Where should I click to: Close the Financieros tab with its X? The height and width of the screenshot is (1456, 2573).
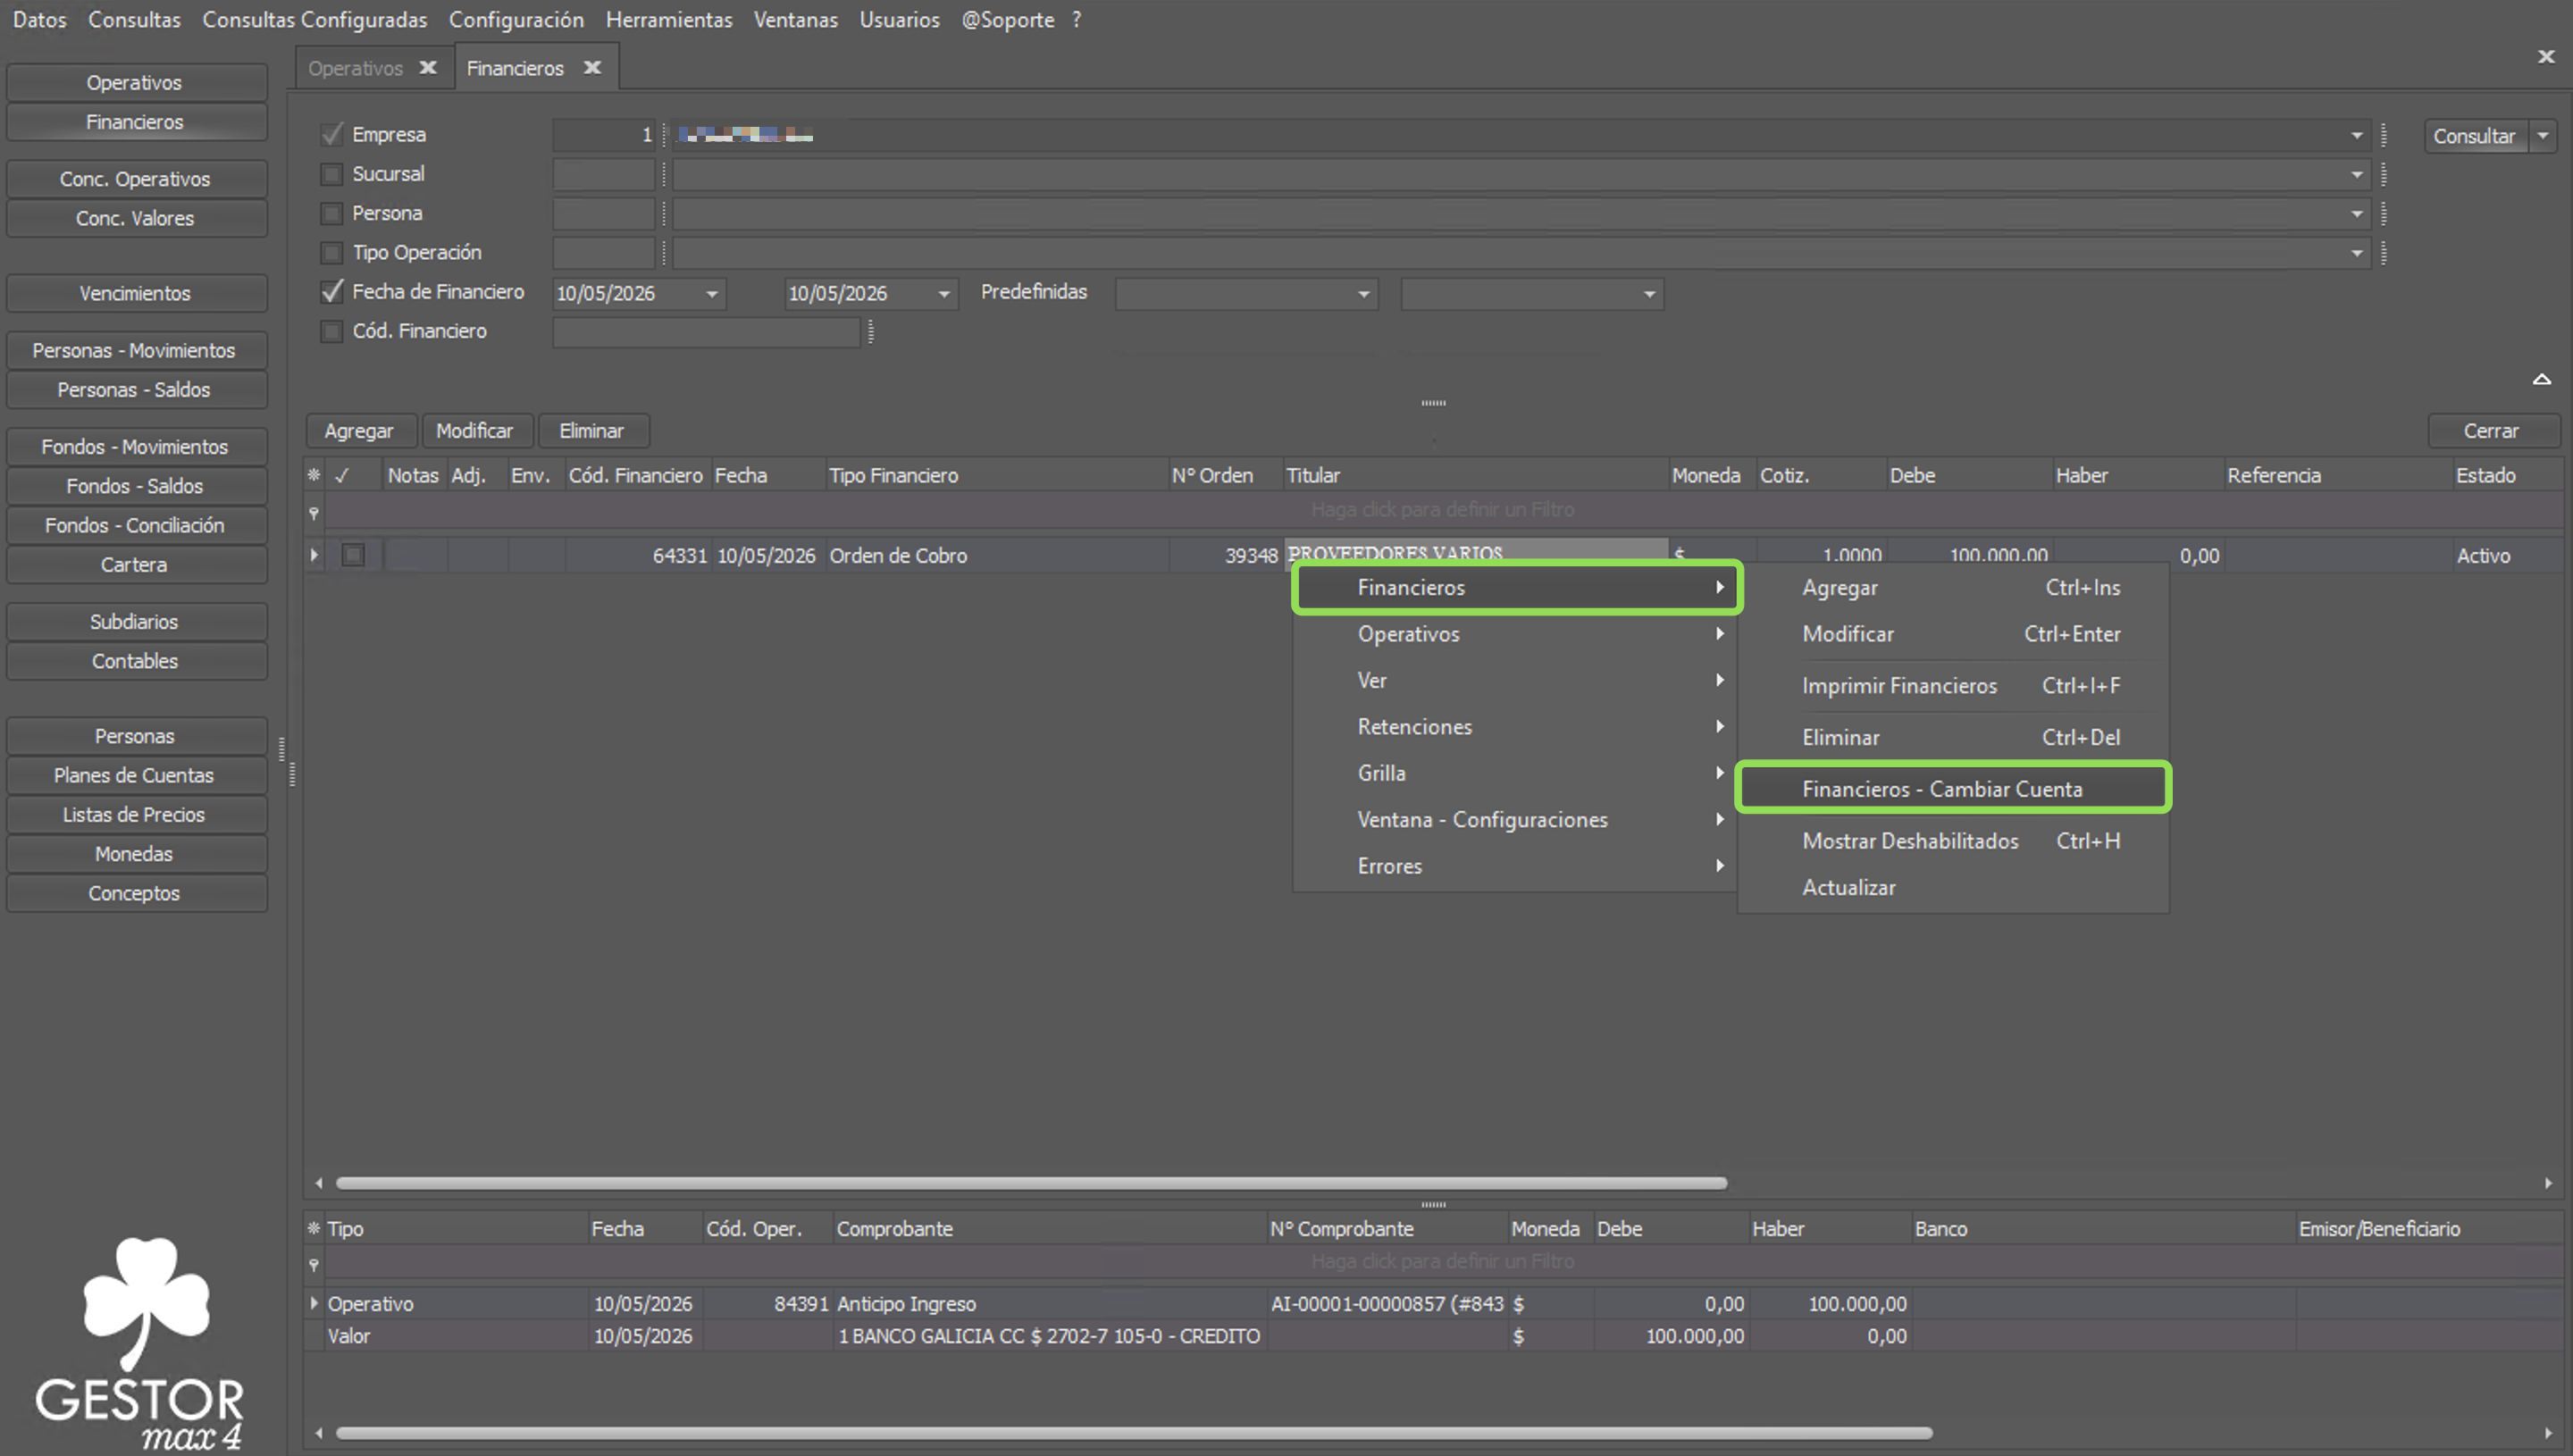click(592, 67)
